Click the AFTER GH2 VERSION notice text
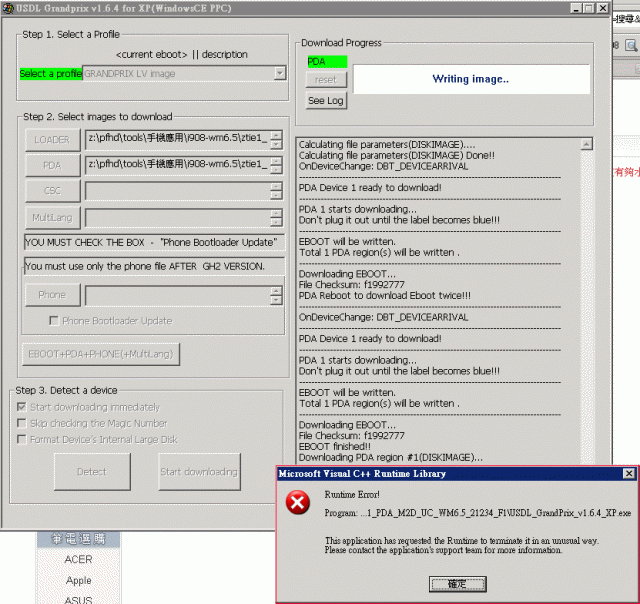This screenshot has height=604, width=640. [154, 266]
